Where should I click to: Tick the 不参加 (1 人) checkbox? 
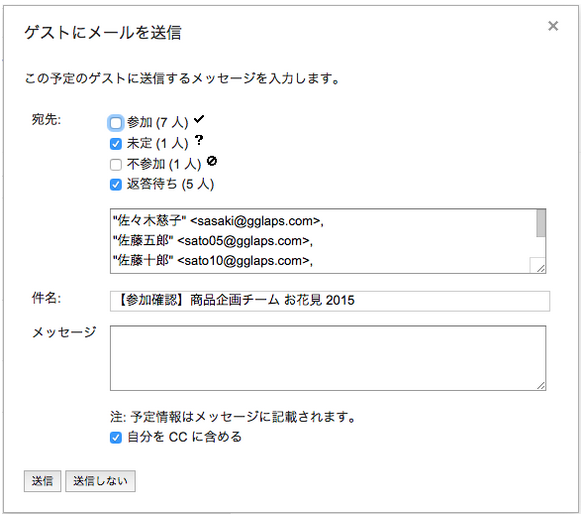pyautogui.click(x=116, y=164)
